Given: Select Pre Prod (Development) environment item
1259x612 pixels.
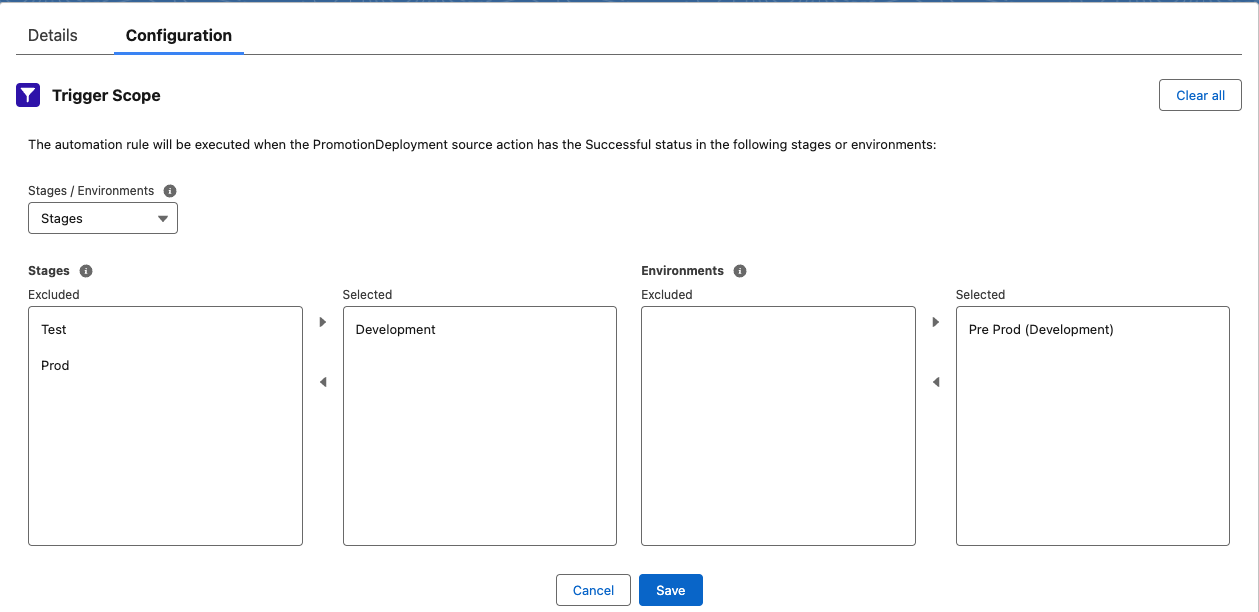Looking at the screenshot, I should [x=1041, y=329].
